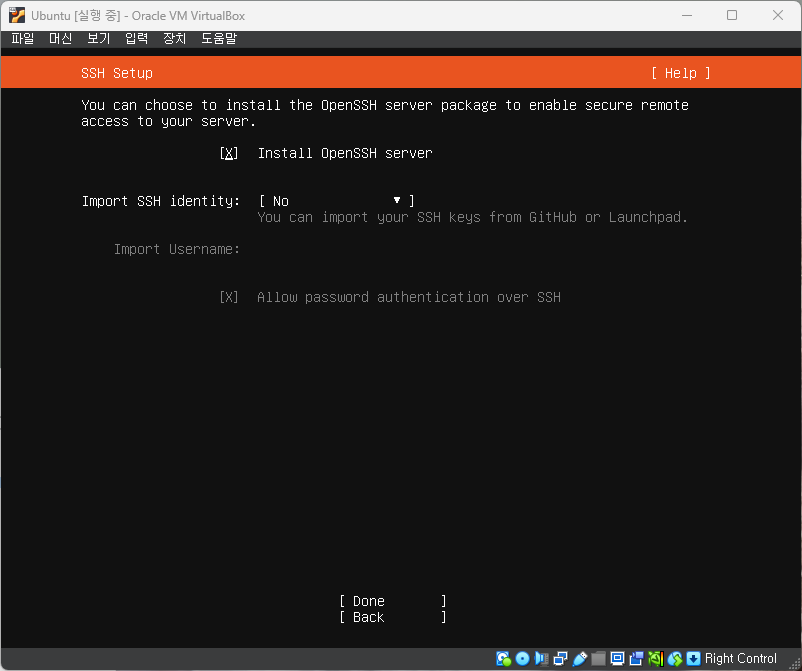802x671 pixels.
Task: Click the keyboard capture arrow icon
Action: pyautogui.click(x=693, y=659)
